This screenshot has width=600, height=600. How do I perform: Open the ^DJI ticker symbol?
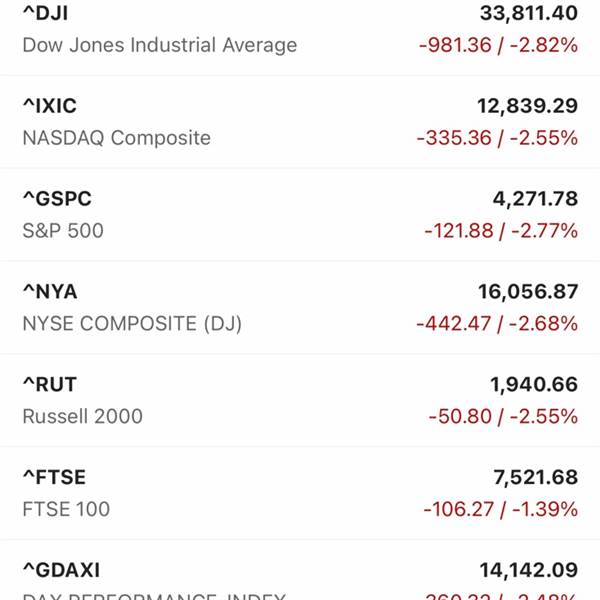46,13
